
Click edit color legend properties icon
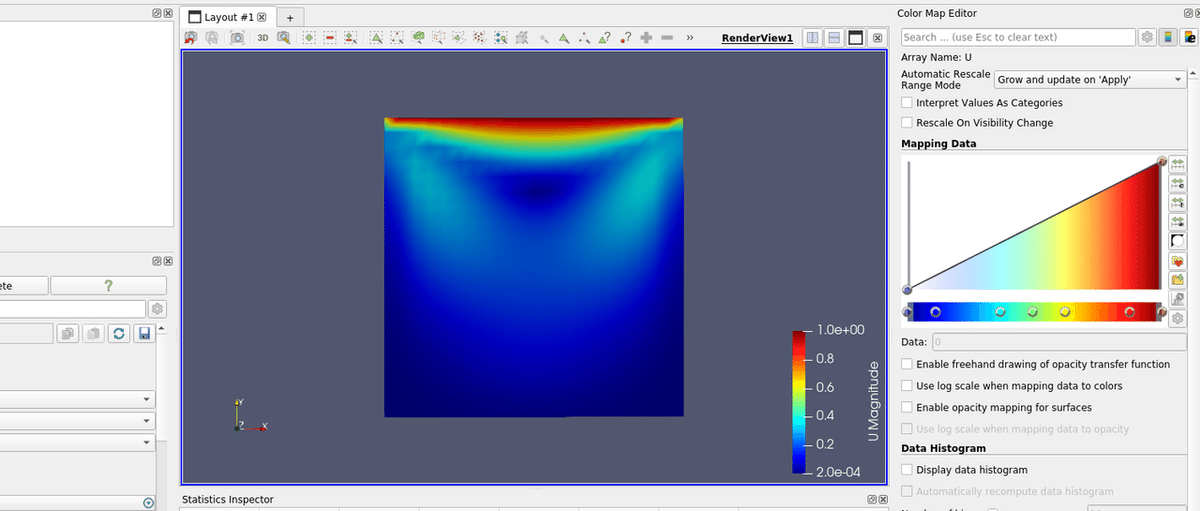click(x=1189, y=37)
